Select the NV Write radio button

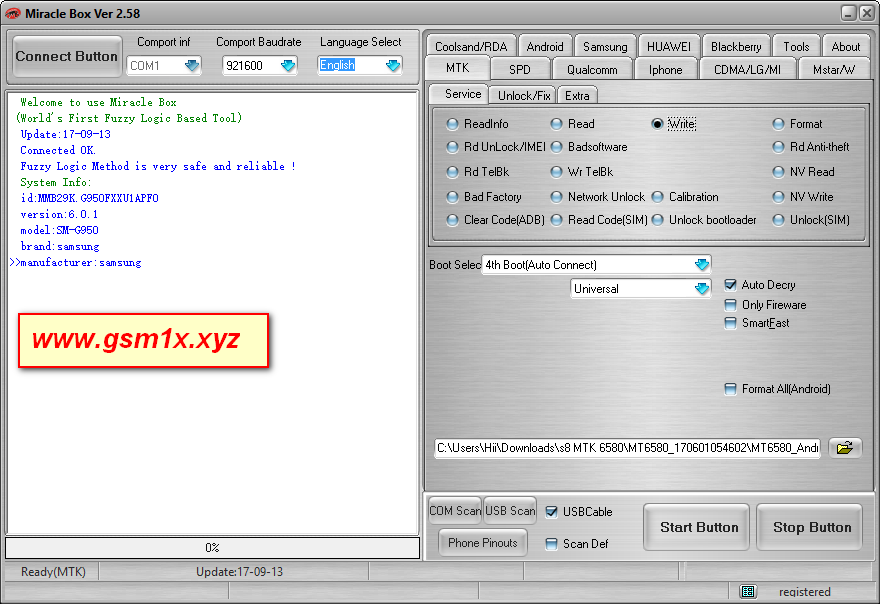(x=778, y=197)
